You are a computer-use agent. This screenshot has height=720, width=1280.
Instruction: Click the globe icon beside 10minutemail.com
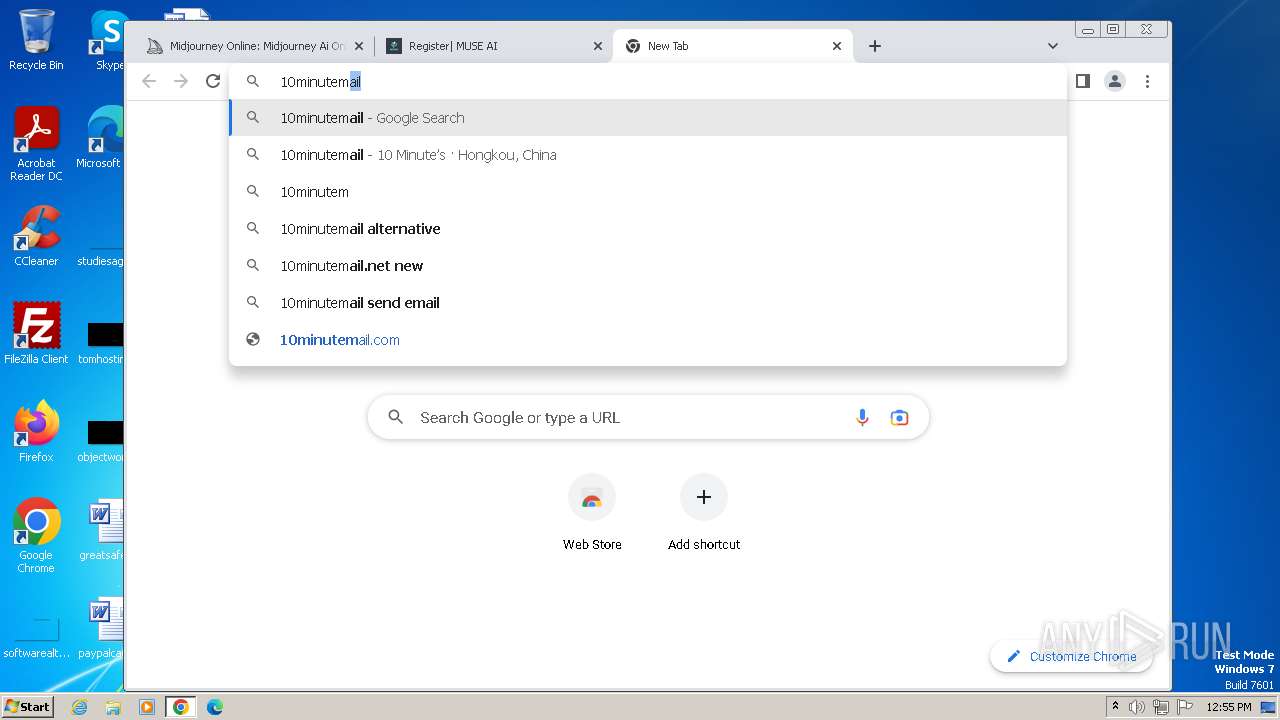[253, 340]
